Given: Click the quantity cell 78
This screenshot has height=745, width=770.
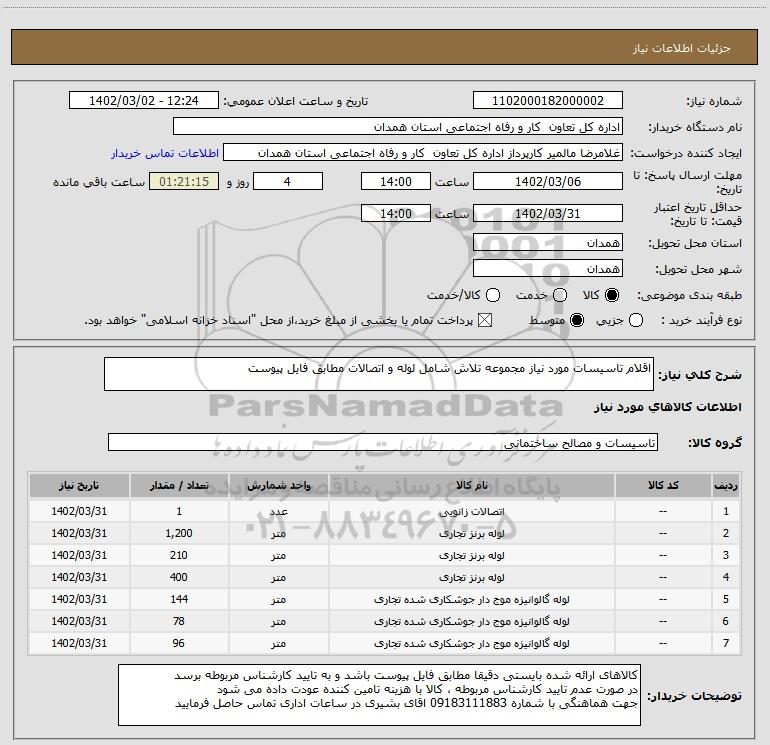Looking at the screenshot, I should (179, 621).
